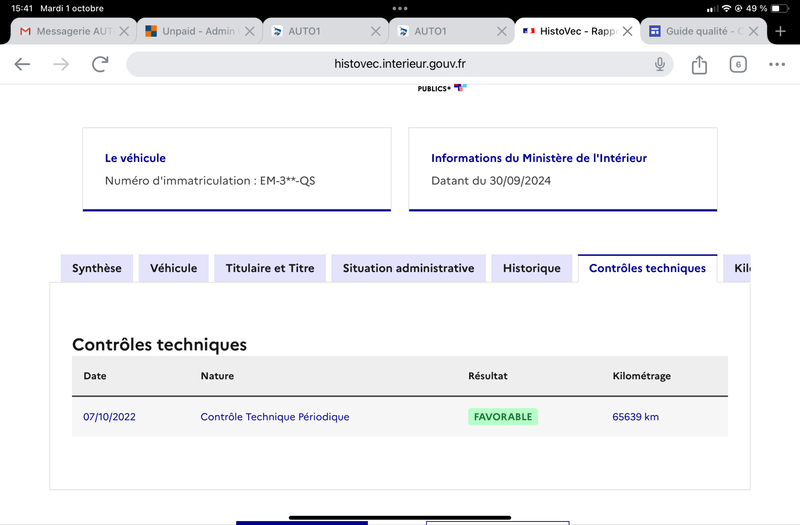800x525 pixels.
Task: Open the share menu icon
Action: point(699,65)
